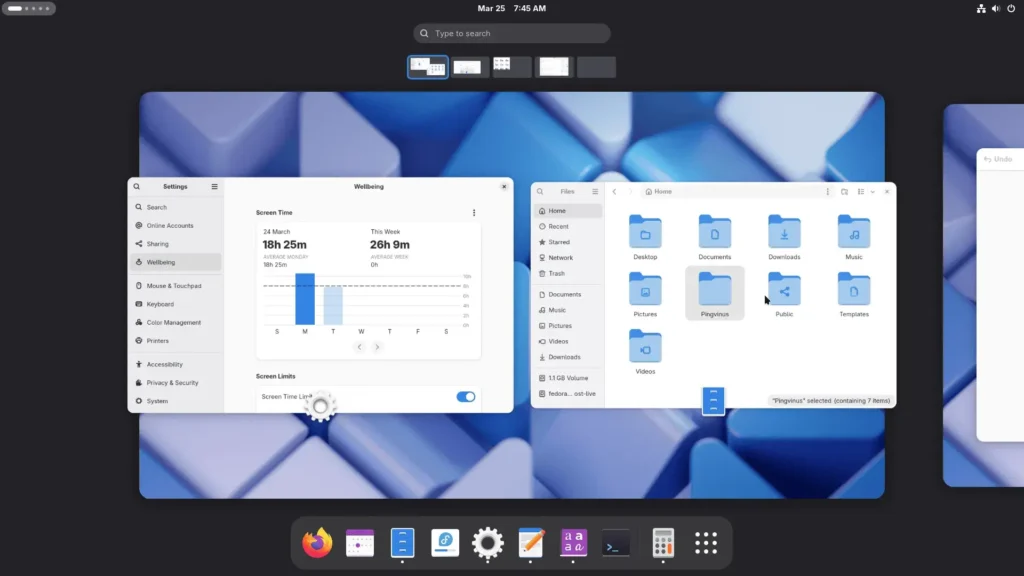Screen dimensions: 1024x576
Task: Click the search icon in the Files sidebar
Action: click(541, 191)
